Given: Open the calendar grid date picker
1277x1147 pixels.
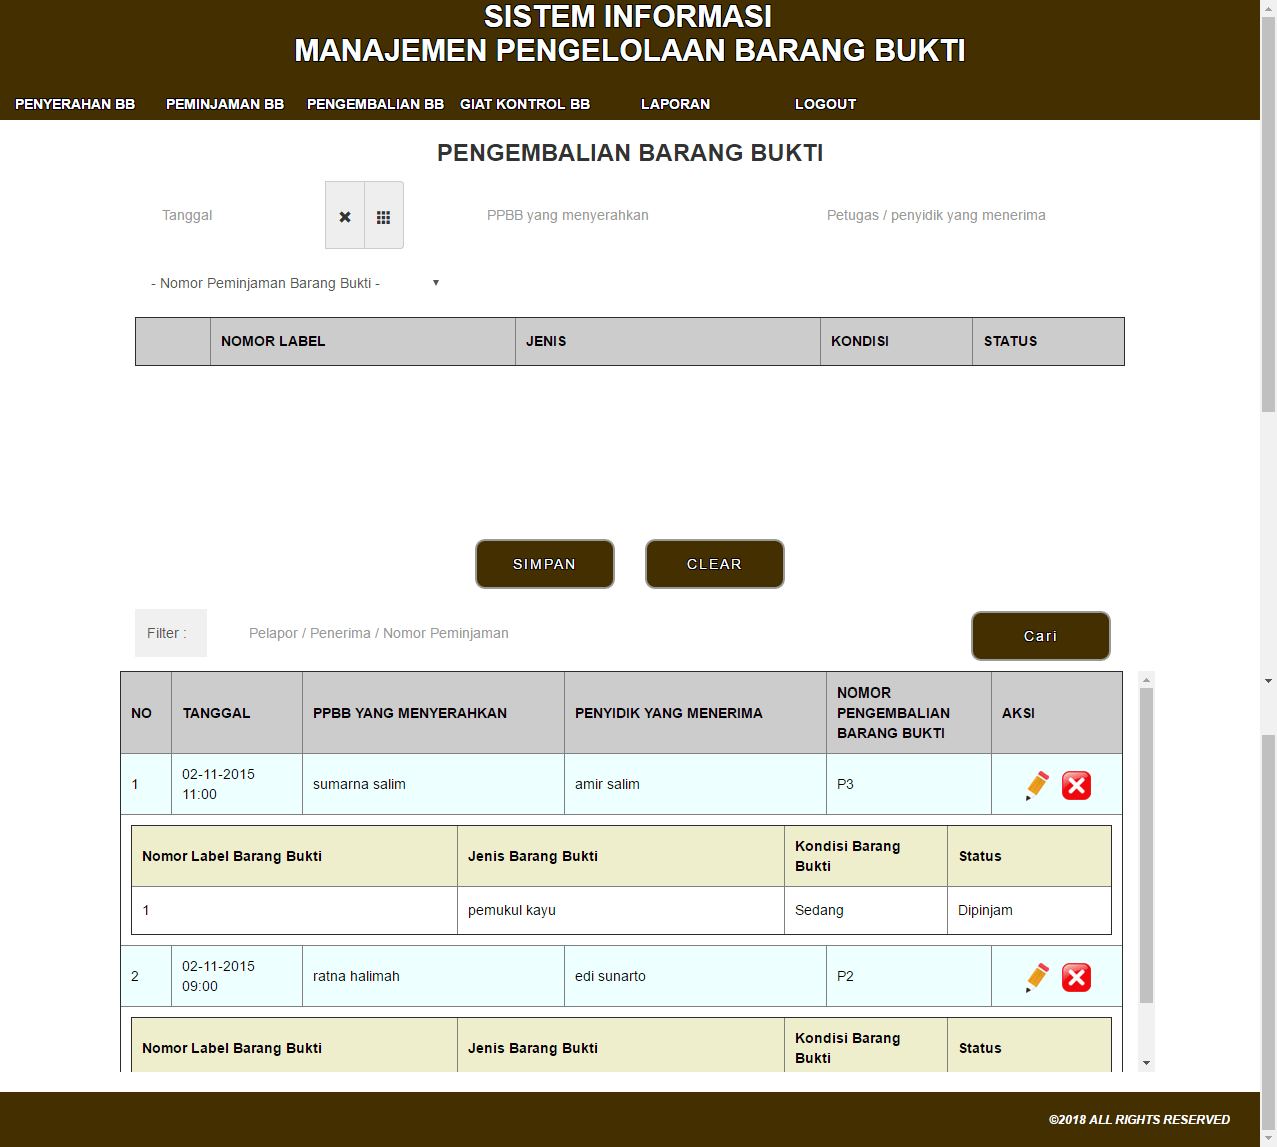Looking at the screenshot, I should (x=383, y=216).
